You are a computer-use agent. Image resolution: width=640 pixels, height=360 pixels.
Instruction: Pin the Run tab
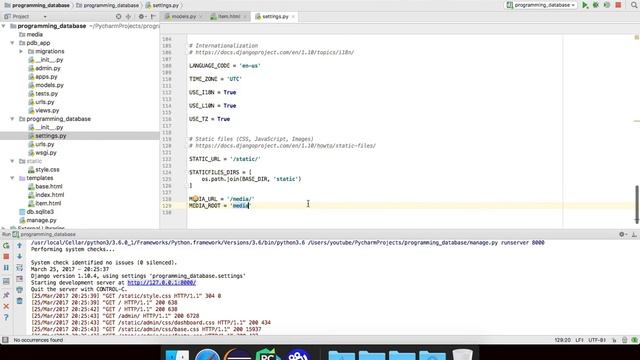[6, 295]
